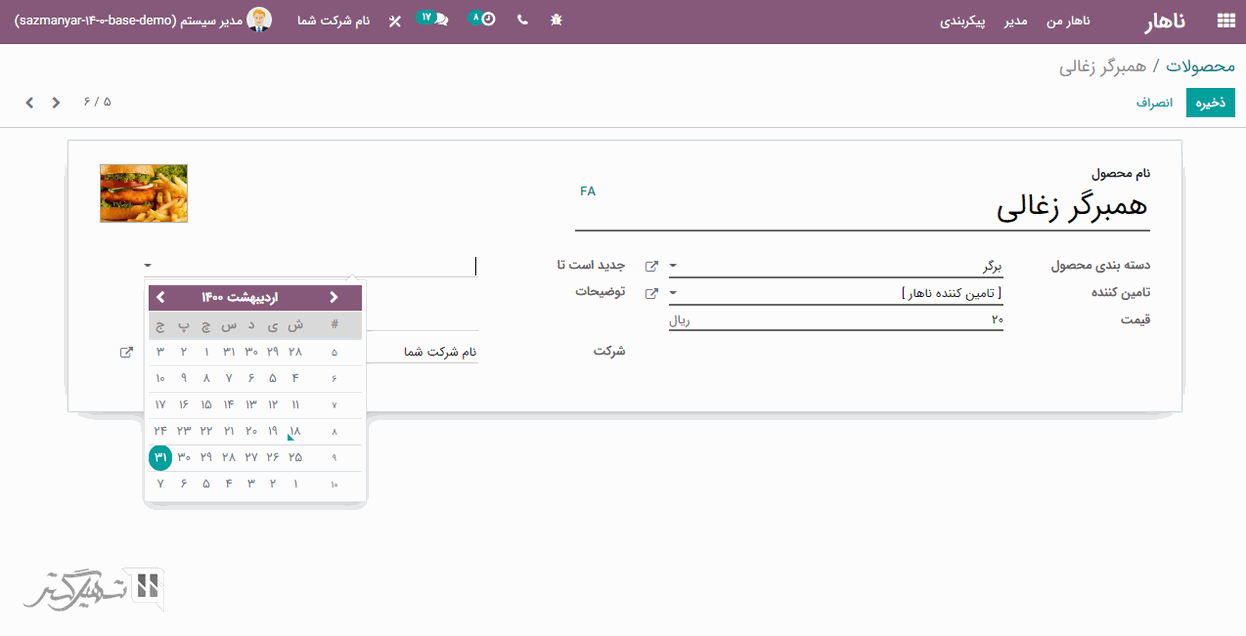Open the ناهار من menu
This screenshot has width=1246, height=636.
(1068, 21)
